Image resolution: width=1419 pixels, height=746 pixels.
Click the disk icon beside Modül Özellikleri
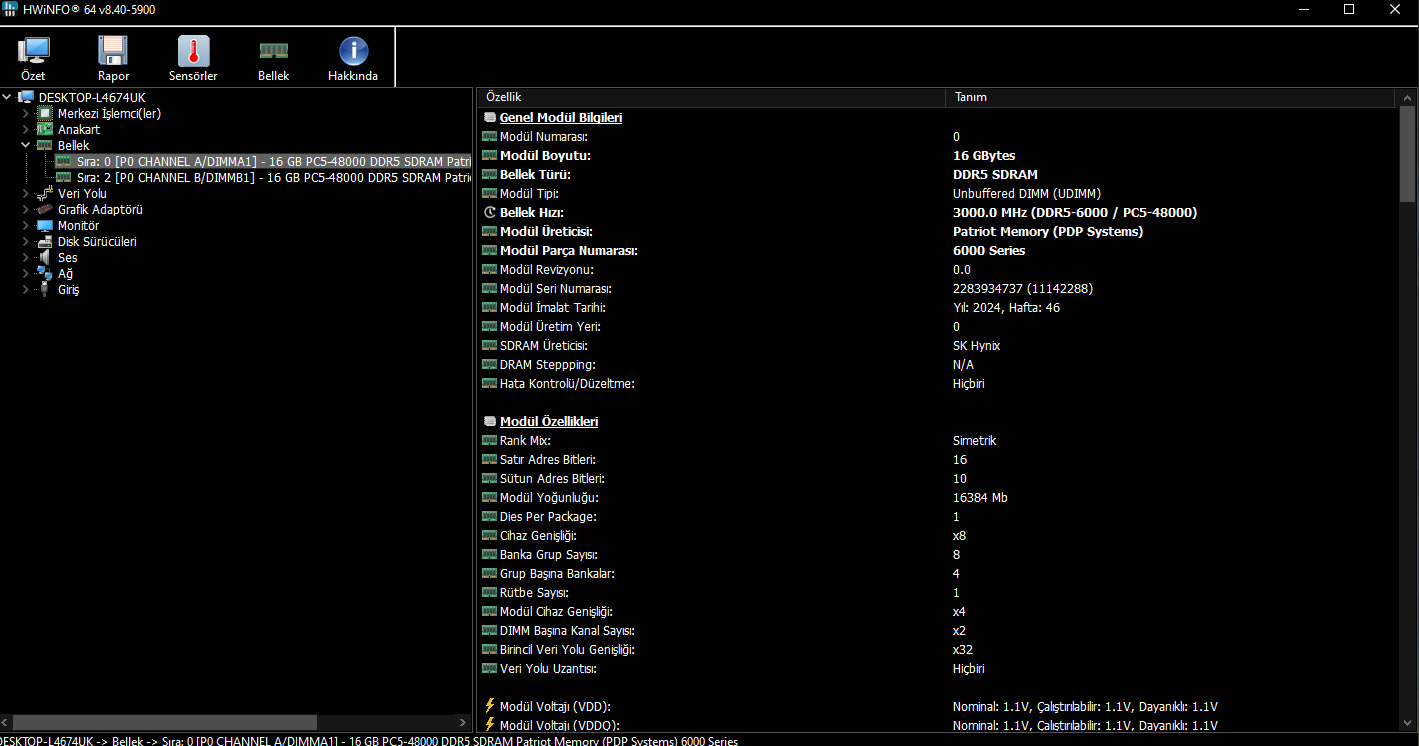tap(489, 422)
